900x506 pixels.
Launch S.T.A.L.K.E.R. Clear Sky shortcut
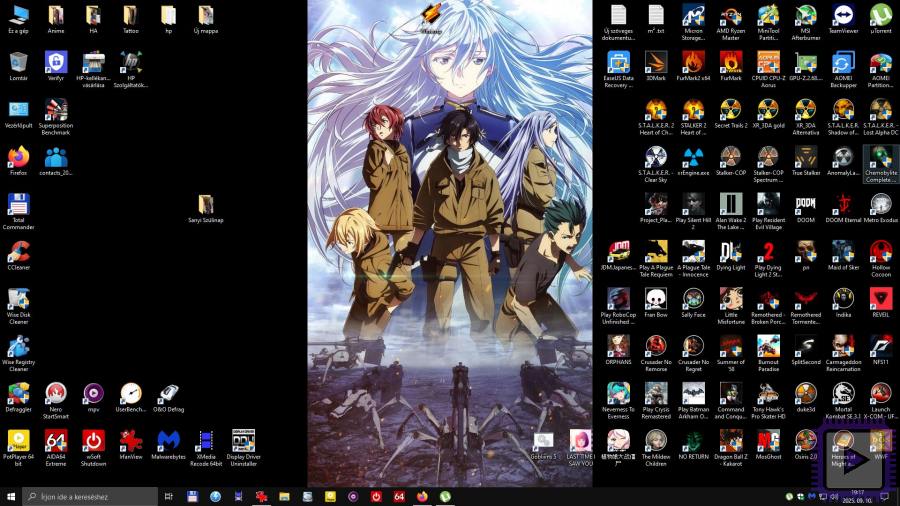point(655,165)
